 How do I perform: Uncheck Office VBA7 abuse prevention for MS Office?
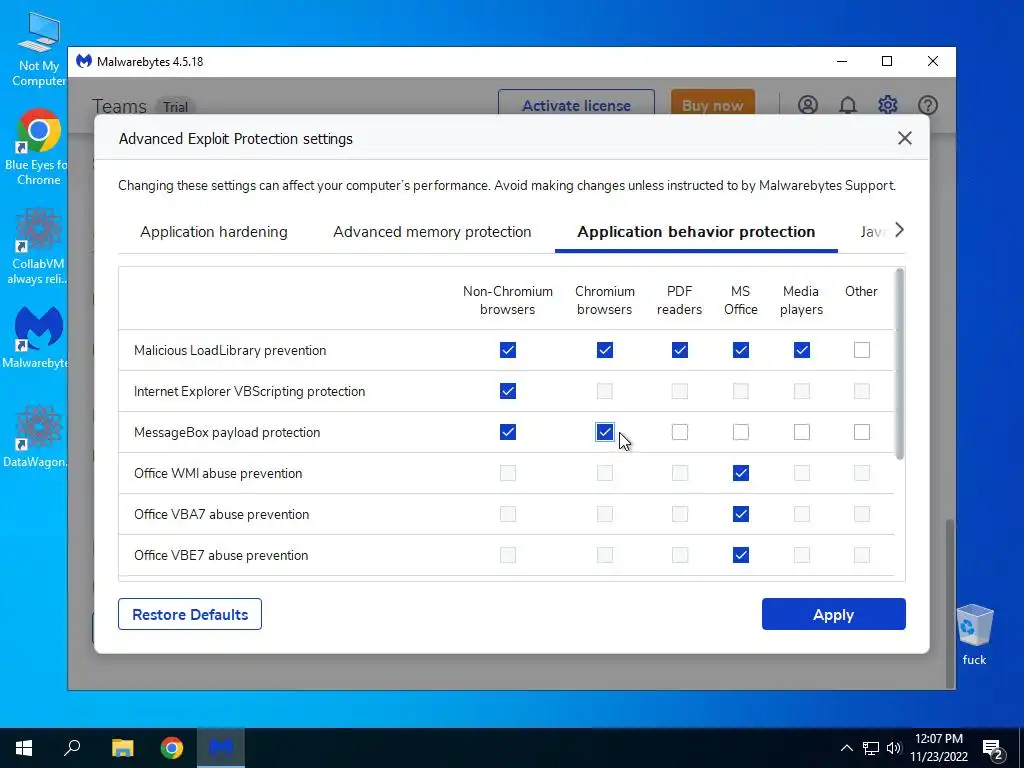[x=741, y=514]
